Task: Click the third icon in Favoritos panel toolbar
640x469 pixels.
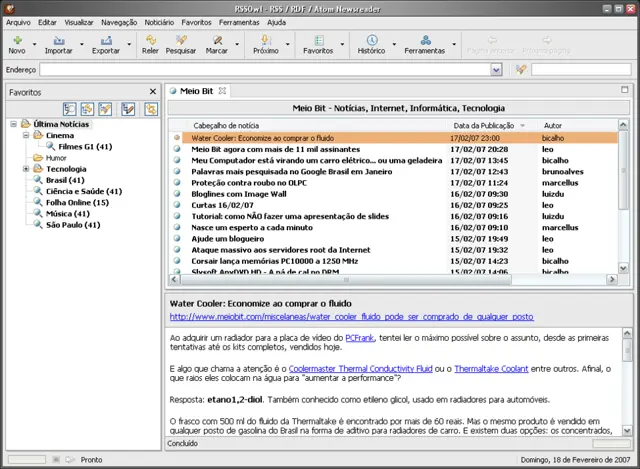Action: (x=105, y=109)
